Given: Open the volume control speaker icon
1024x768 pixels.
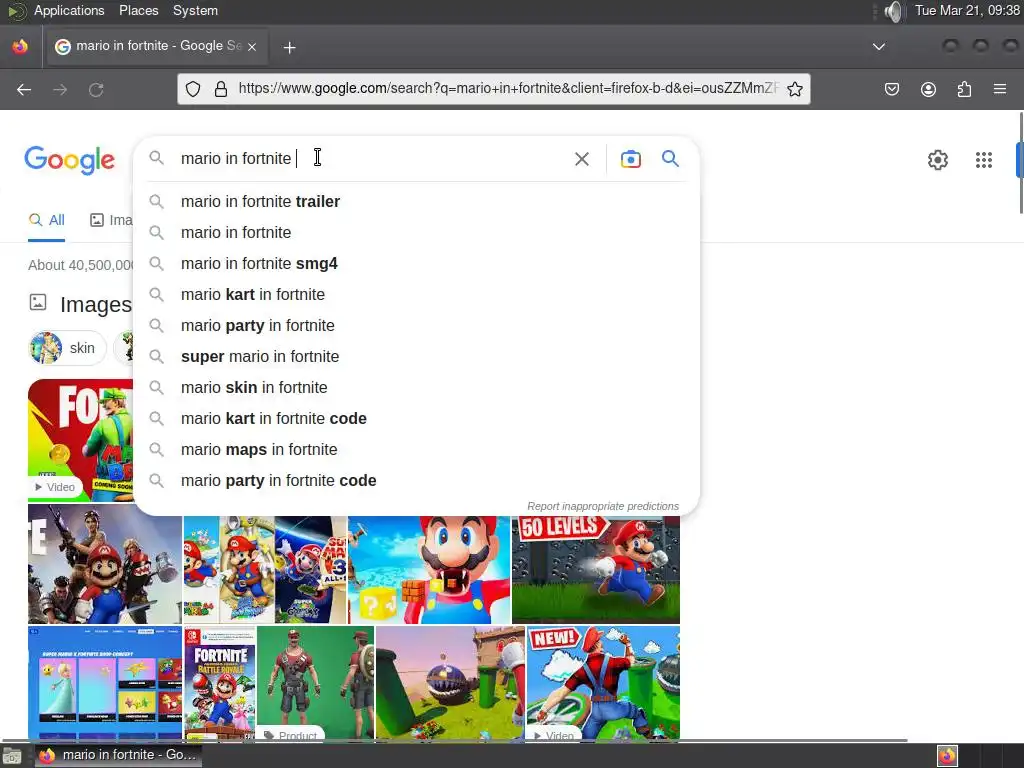Looking at the screenshot, I should coord(893,11).
